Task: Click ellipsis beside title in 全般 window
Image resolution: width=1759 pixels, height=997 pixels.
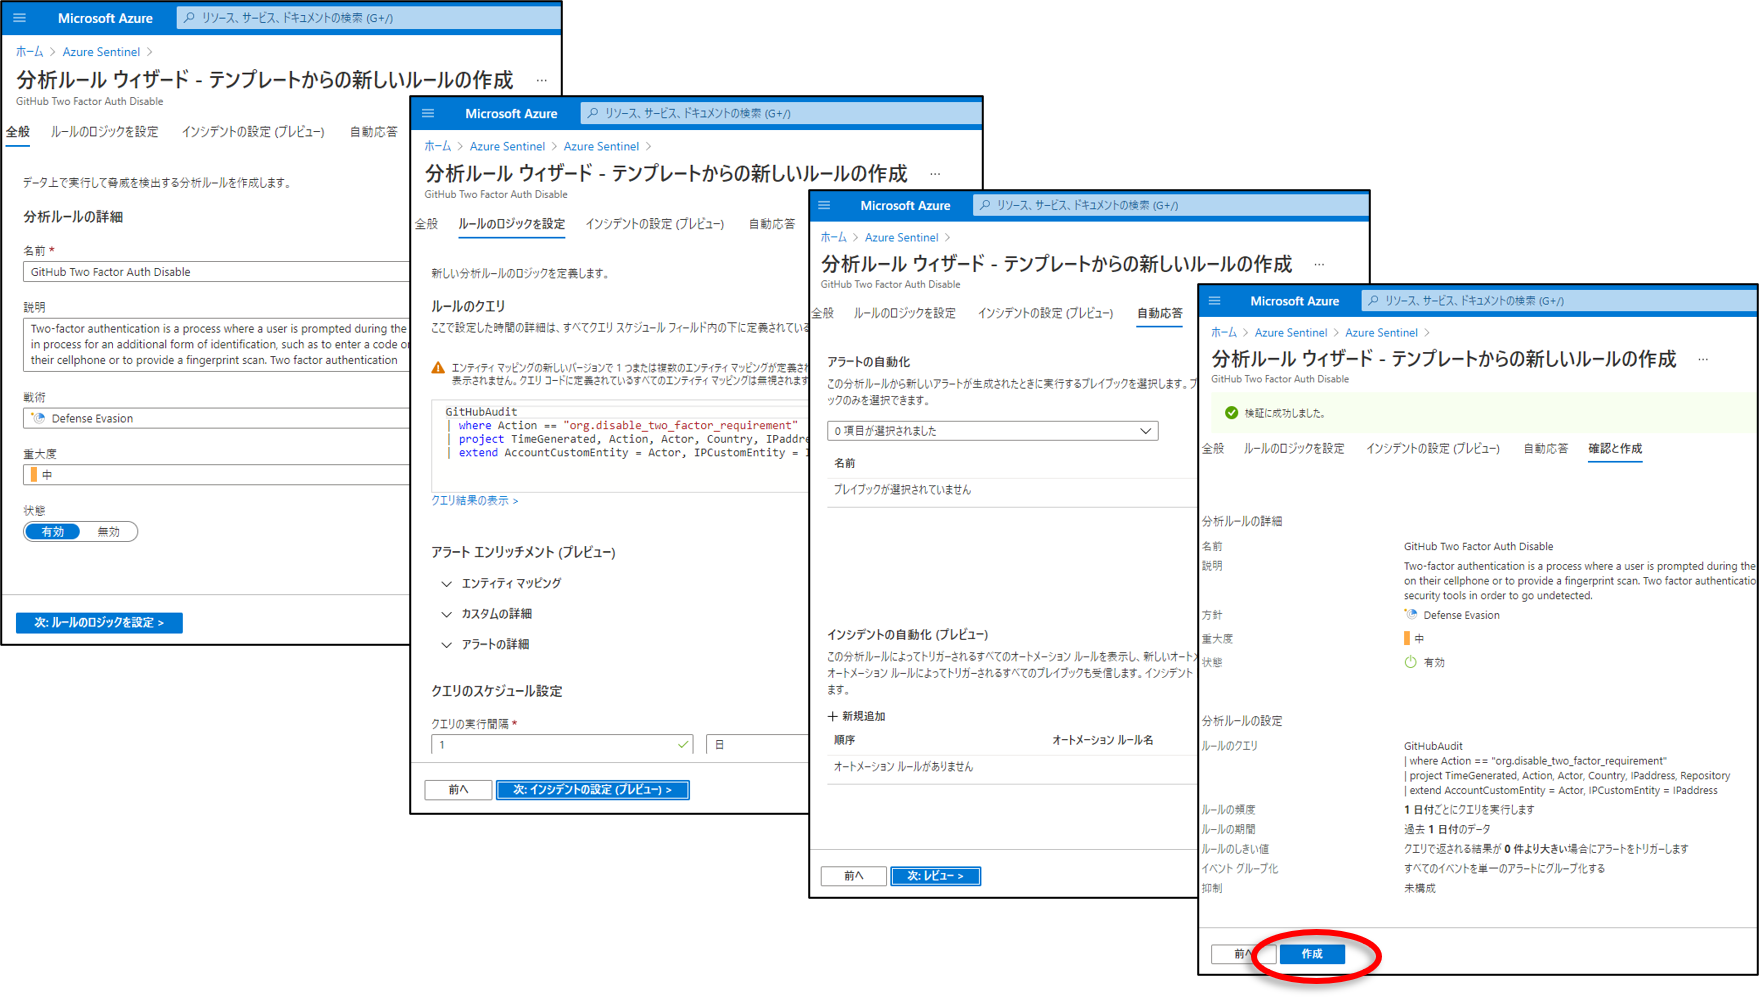Action: (542, 80)
